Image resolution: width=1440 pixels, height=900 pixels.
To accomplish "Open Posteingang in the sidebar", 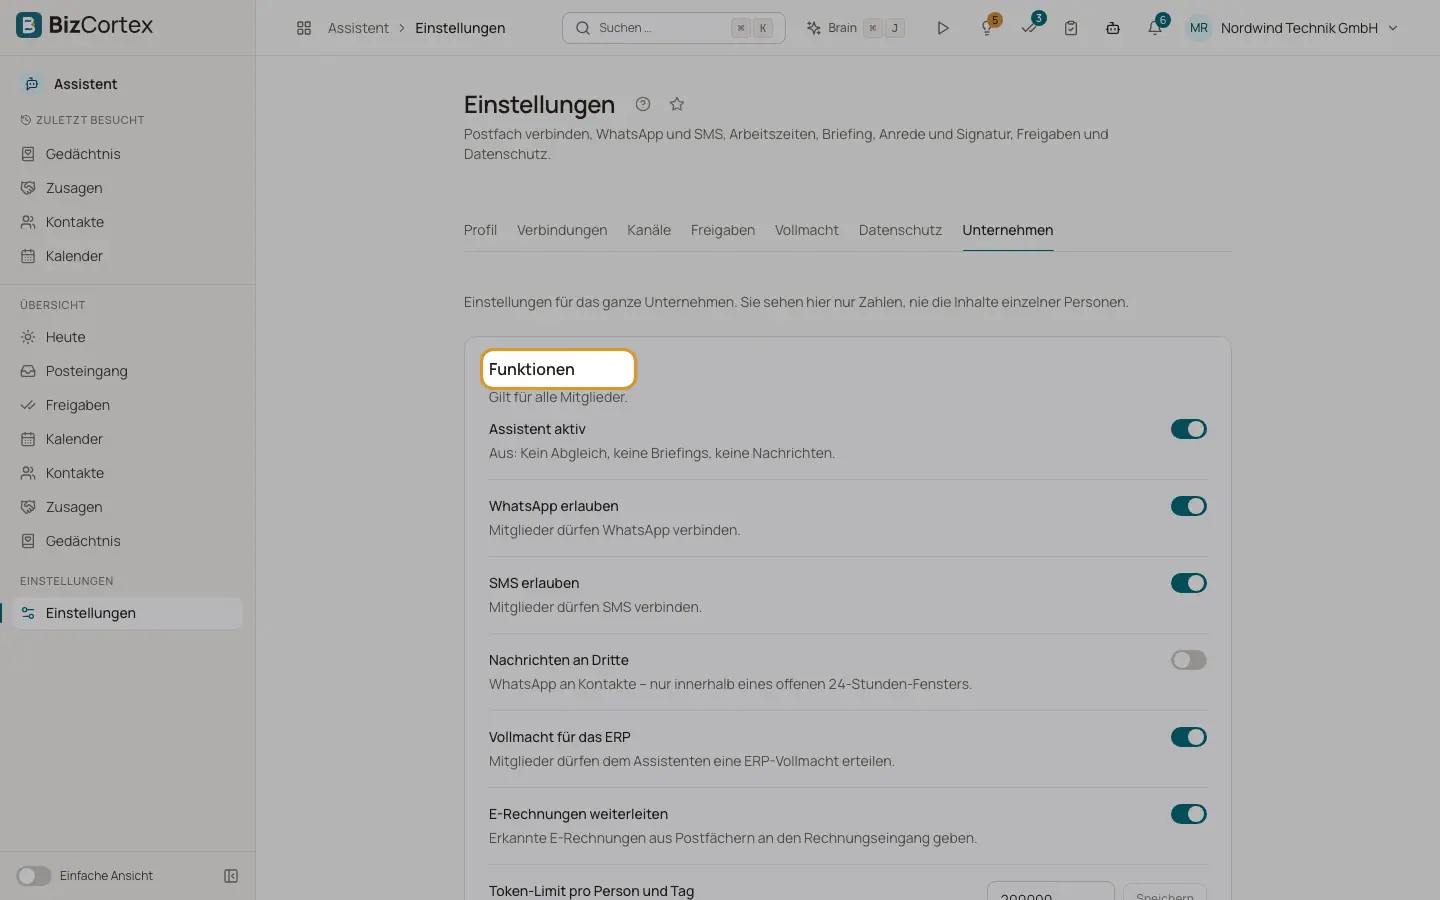I will (128, 371).
